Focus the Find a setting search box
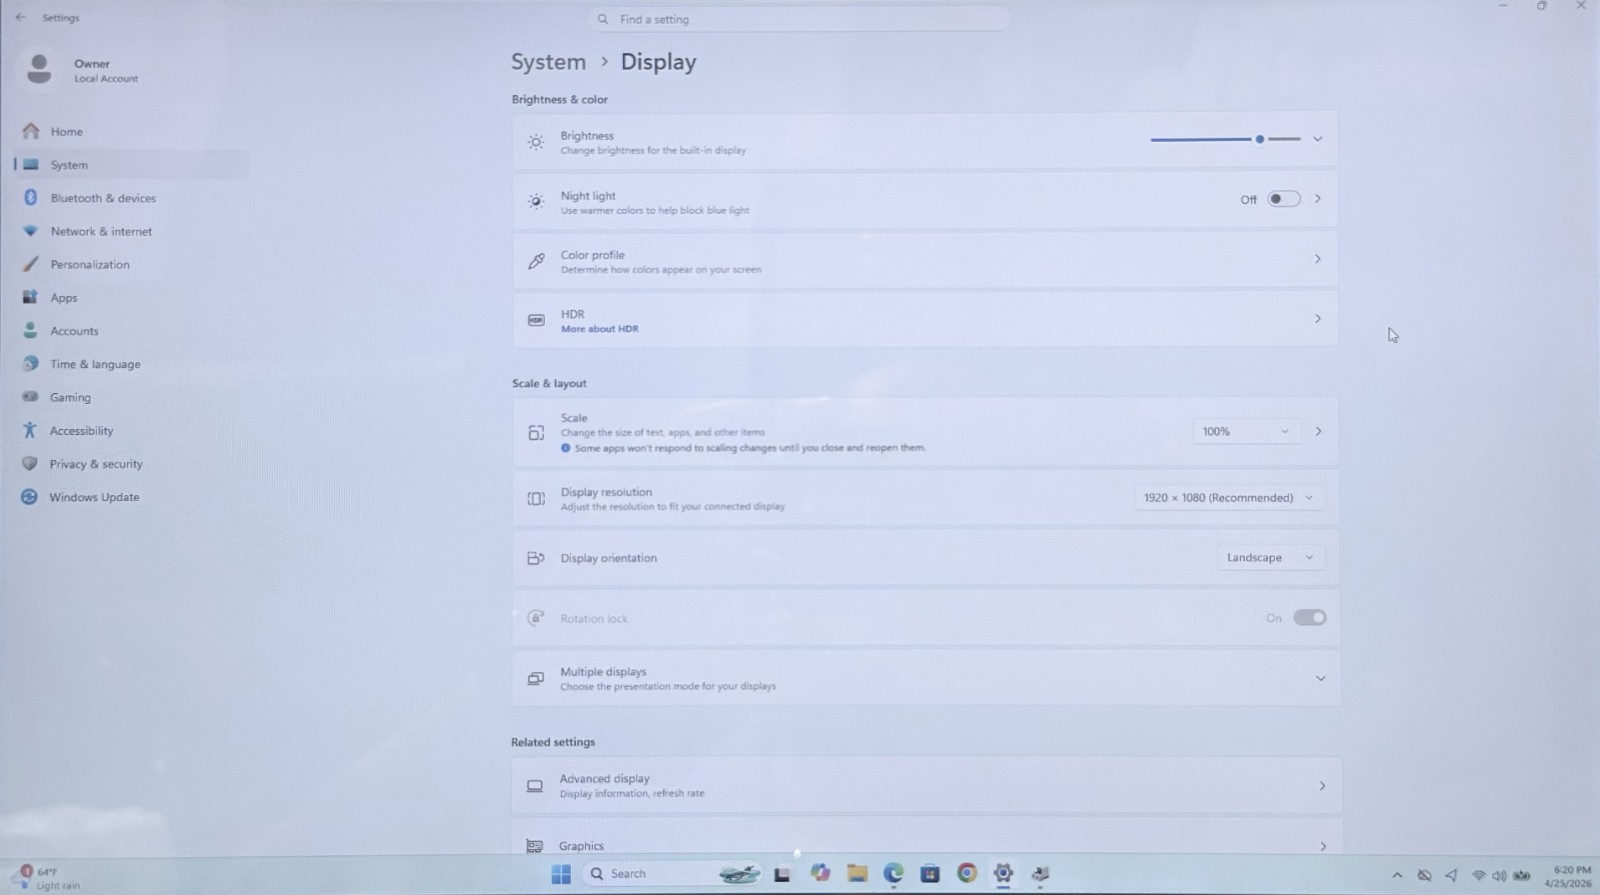This screenshot has height=895, width=1600. click(799, 19)
